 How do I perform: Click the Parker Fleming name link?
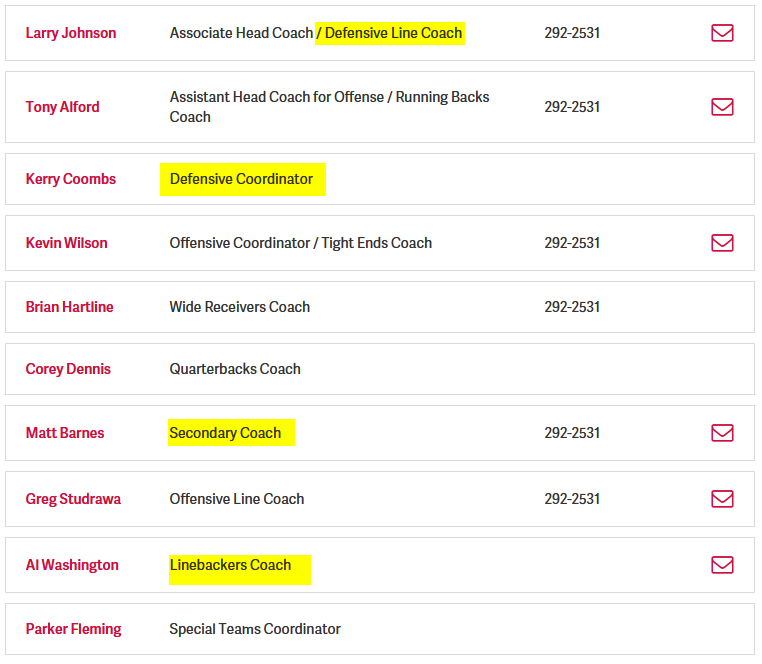click(74, 629)
